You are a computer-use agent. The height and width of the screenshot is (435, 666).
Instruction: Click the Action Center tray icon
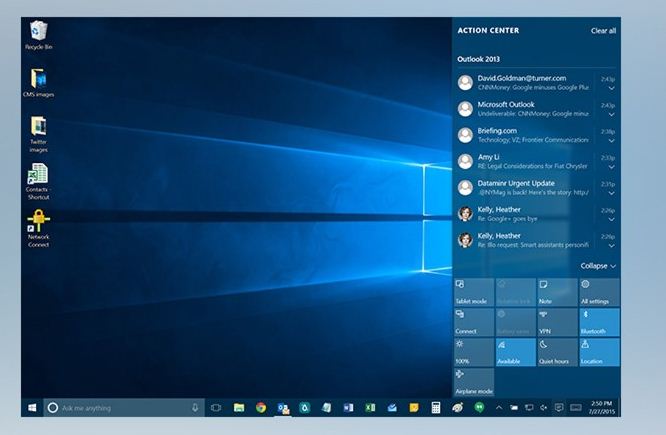pyautogui.click(x=559, y=408)
